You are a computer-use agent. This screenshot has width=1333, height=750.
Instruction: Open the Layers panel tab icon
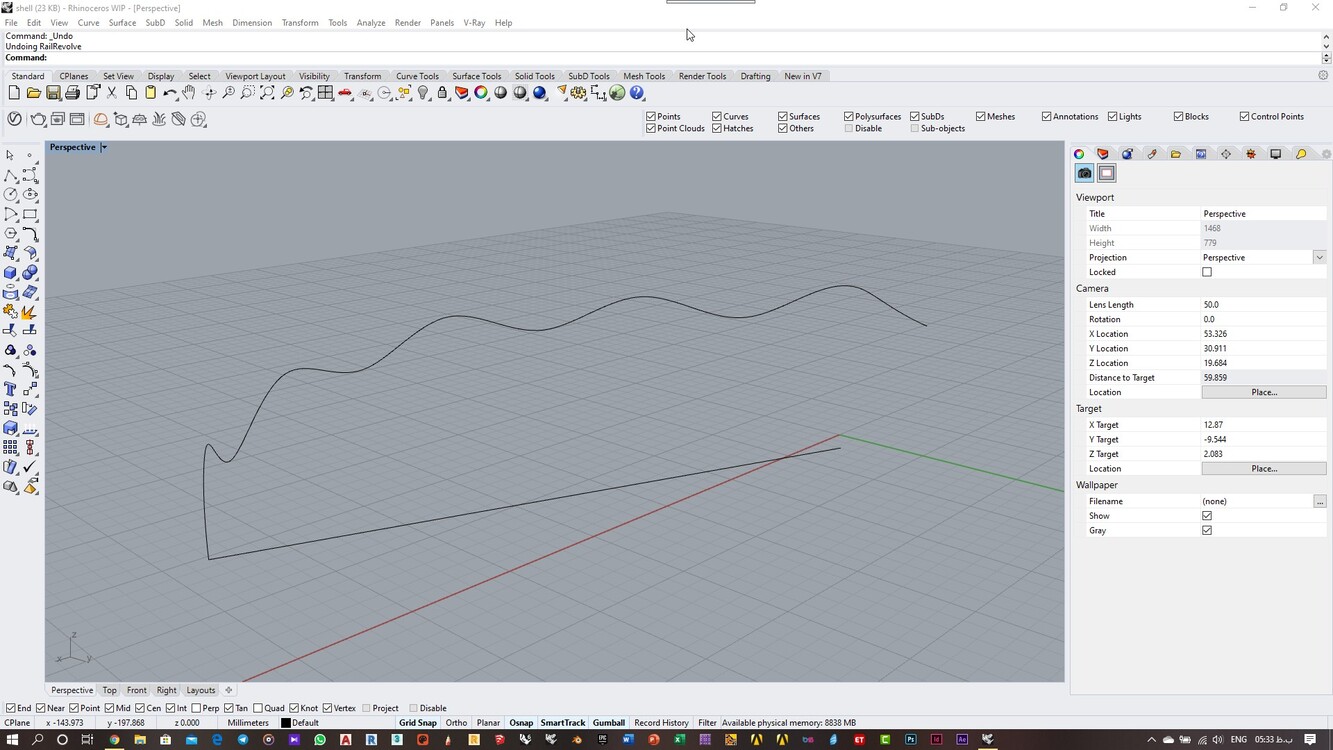(1103, 154)
